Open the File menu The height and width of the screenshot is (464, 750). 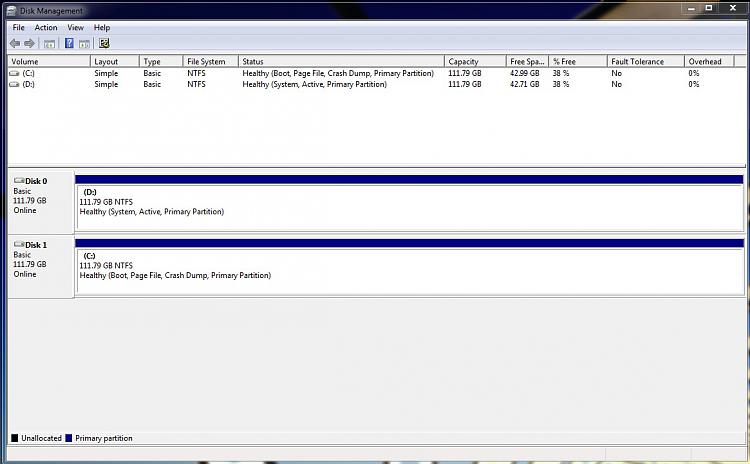19,27
